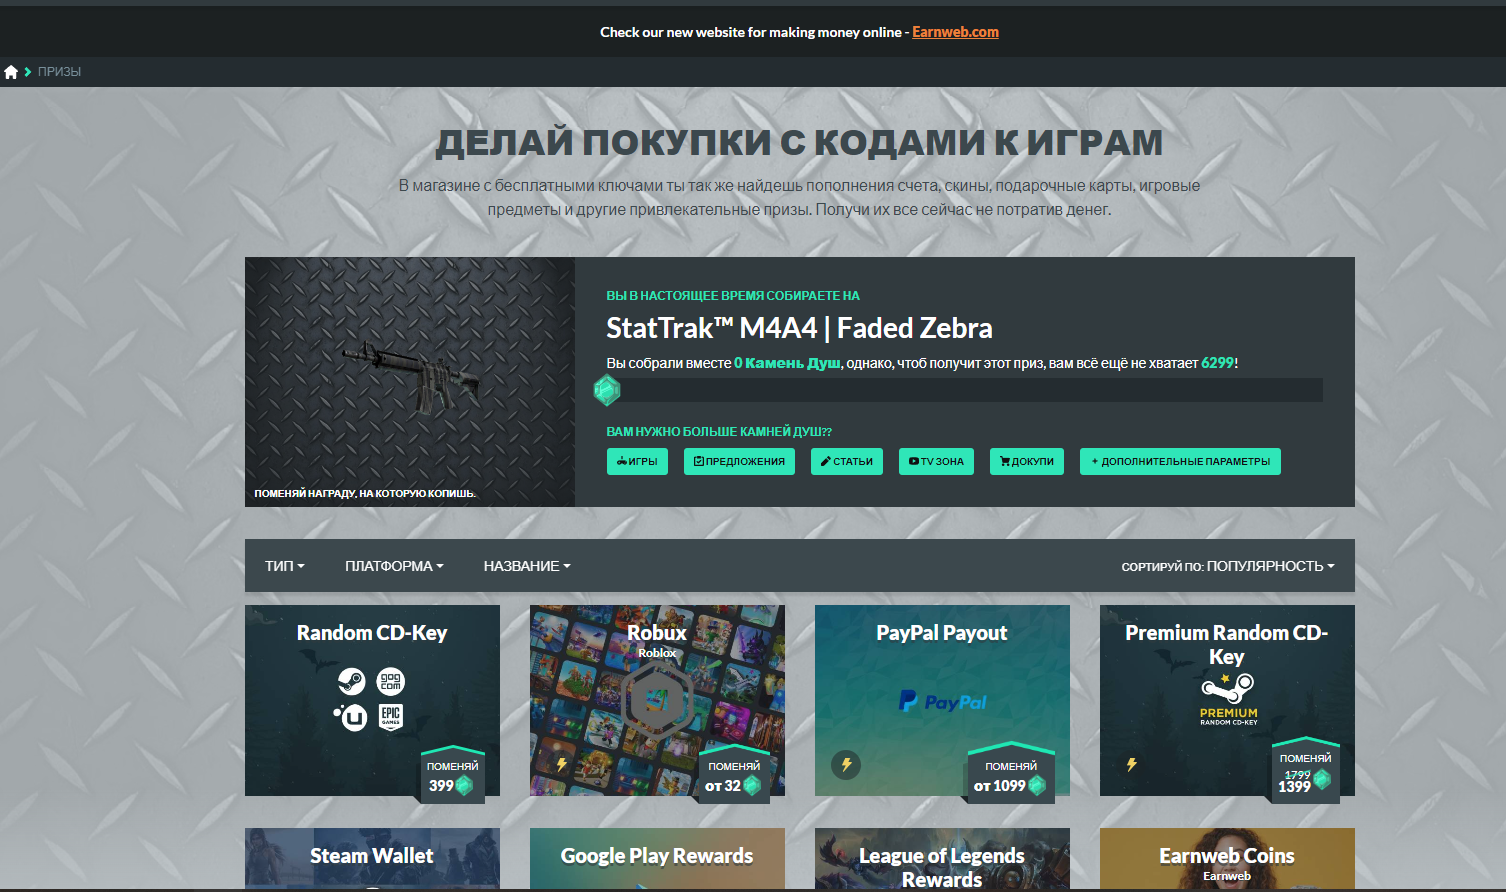Screen dimensions: 1506x892
Task: Click the soul stone progress bar gem
Action: pyautogui.click(x=607, y=390)
